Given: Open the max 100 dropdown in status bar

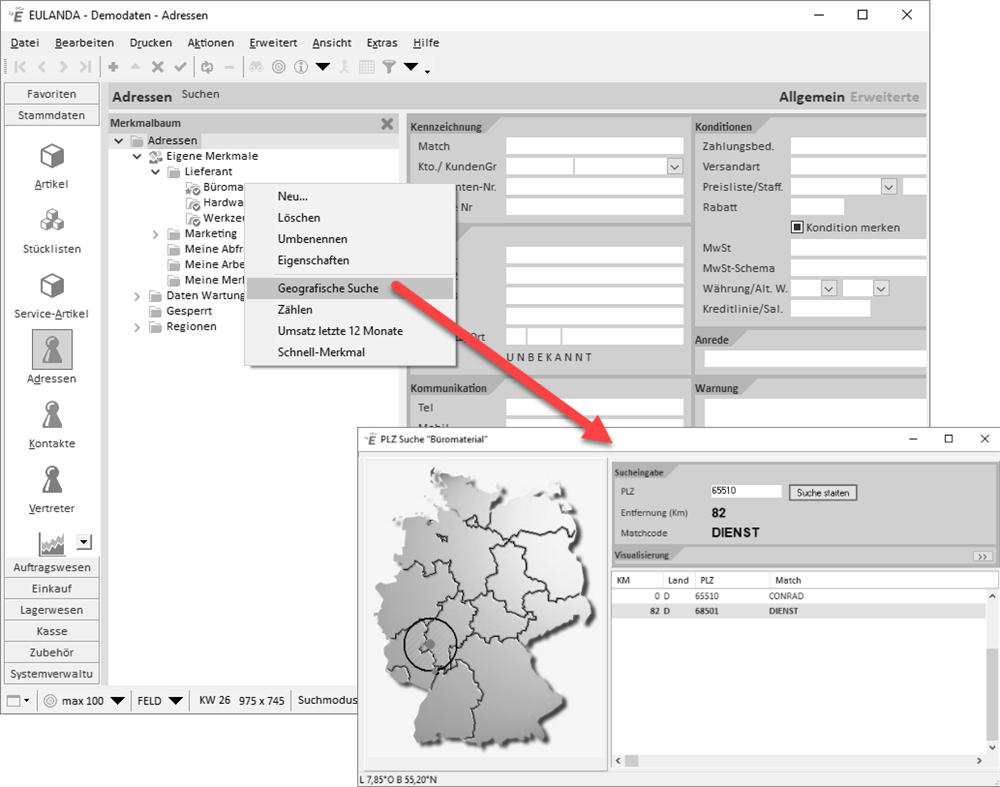Looking at the screenshot, I should tap(117, 700).
